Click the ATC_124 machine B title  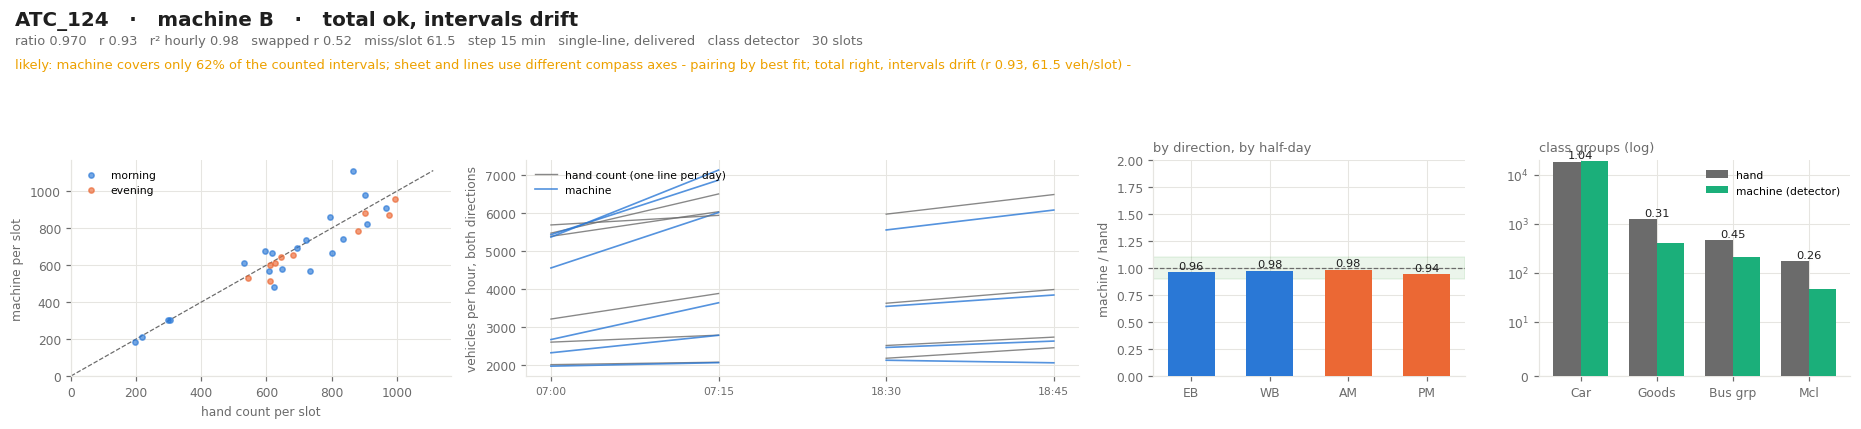296,20
